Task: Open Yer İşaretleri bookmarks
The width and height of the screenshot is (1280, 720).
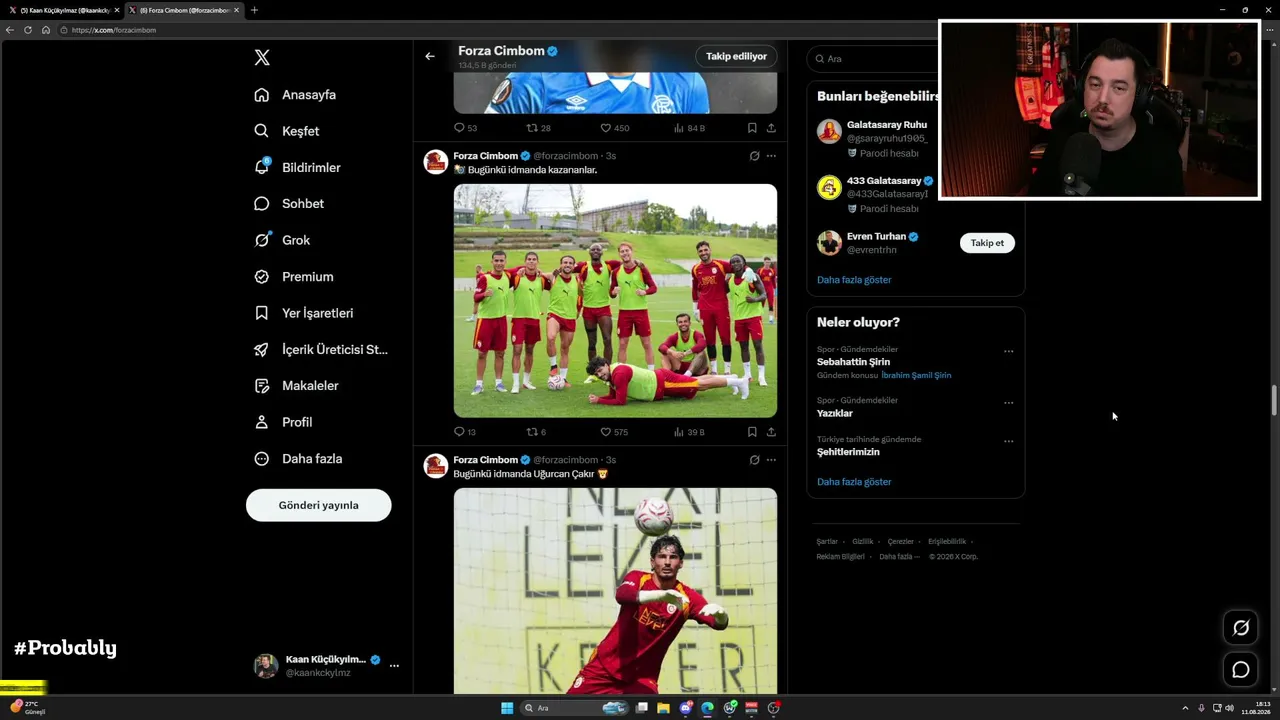Action: [303, 313]
